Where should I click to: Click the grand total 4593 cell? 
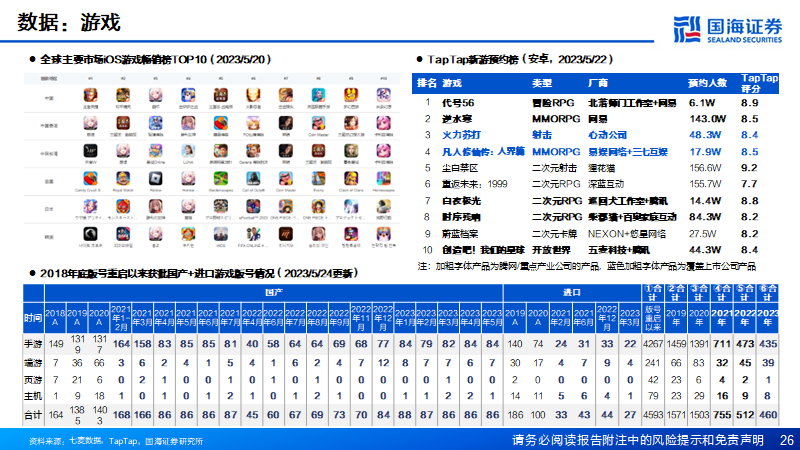tap(653, 415)
